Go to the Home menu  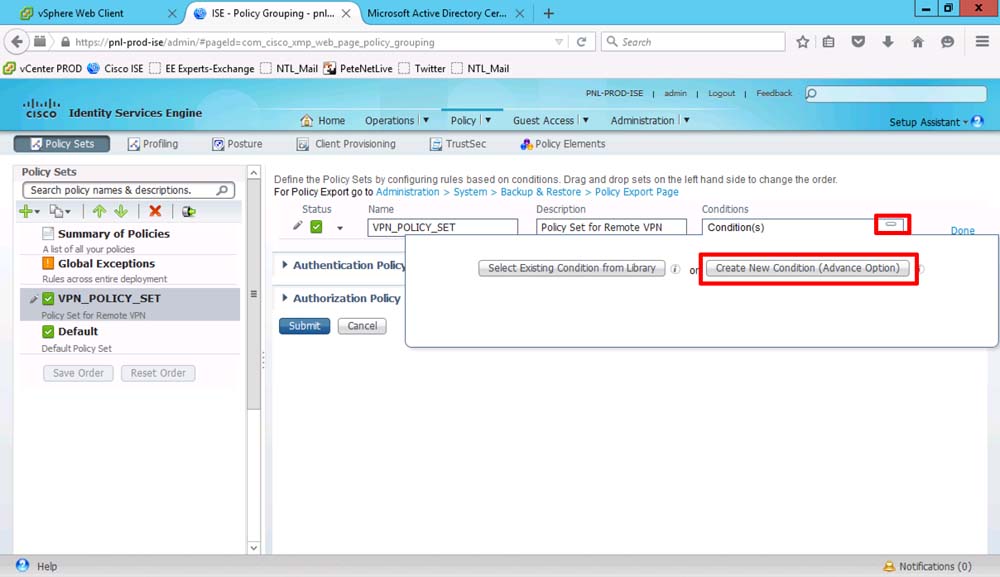pyautogui.click(x=323, y=121)
